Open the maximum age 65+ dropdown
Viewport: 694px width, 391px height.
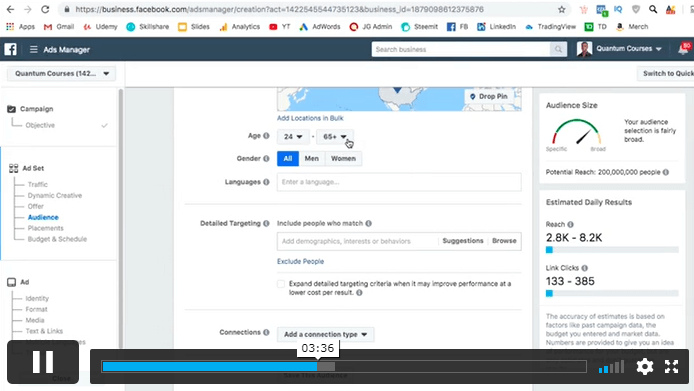335,137
